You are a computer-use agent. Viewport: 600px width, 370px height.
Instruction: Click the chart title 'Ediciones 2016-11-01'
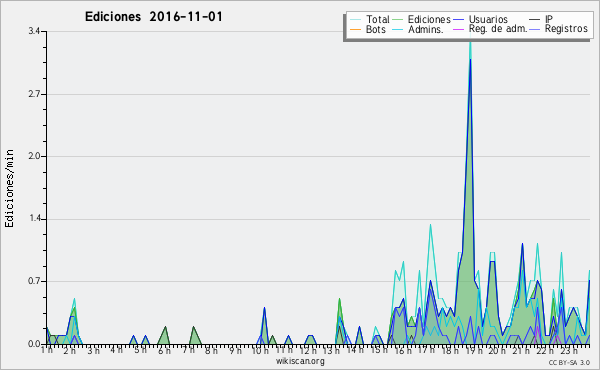pyautogui.click(x=153, y=17)
